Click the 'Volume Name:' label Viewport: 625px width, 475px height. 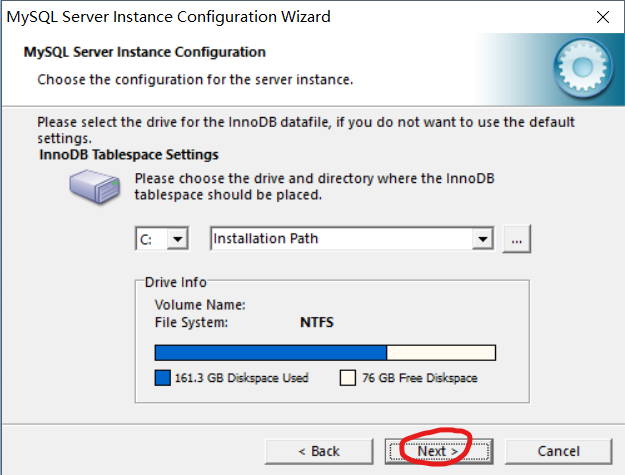tap(200, 305)
